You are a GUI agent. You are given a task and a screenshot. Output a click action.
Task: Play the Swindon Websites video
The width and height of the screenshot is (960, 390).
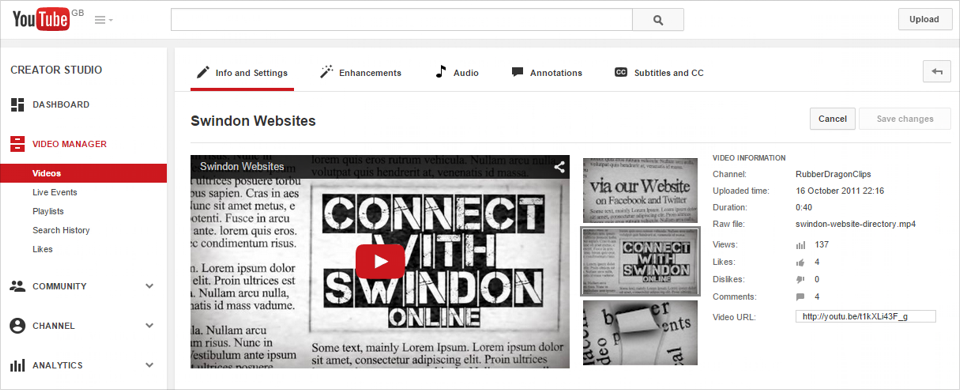pos(380,261)
